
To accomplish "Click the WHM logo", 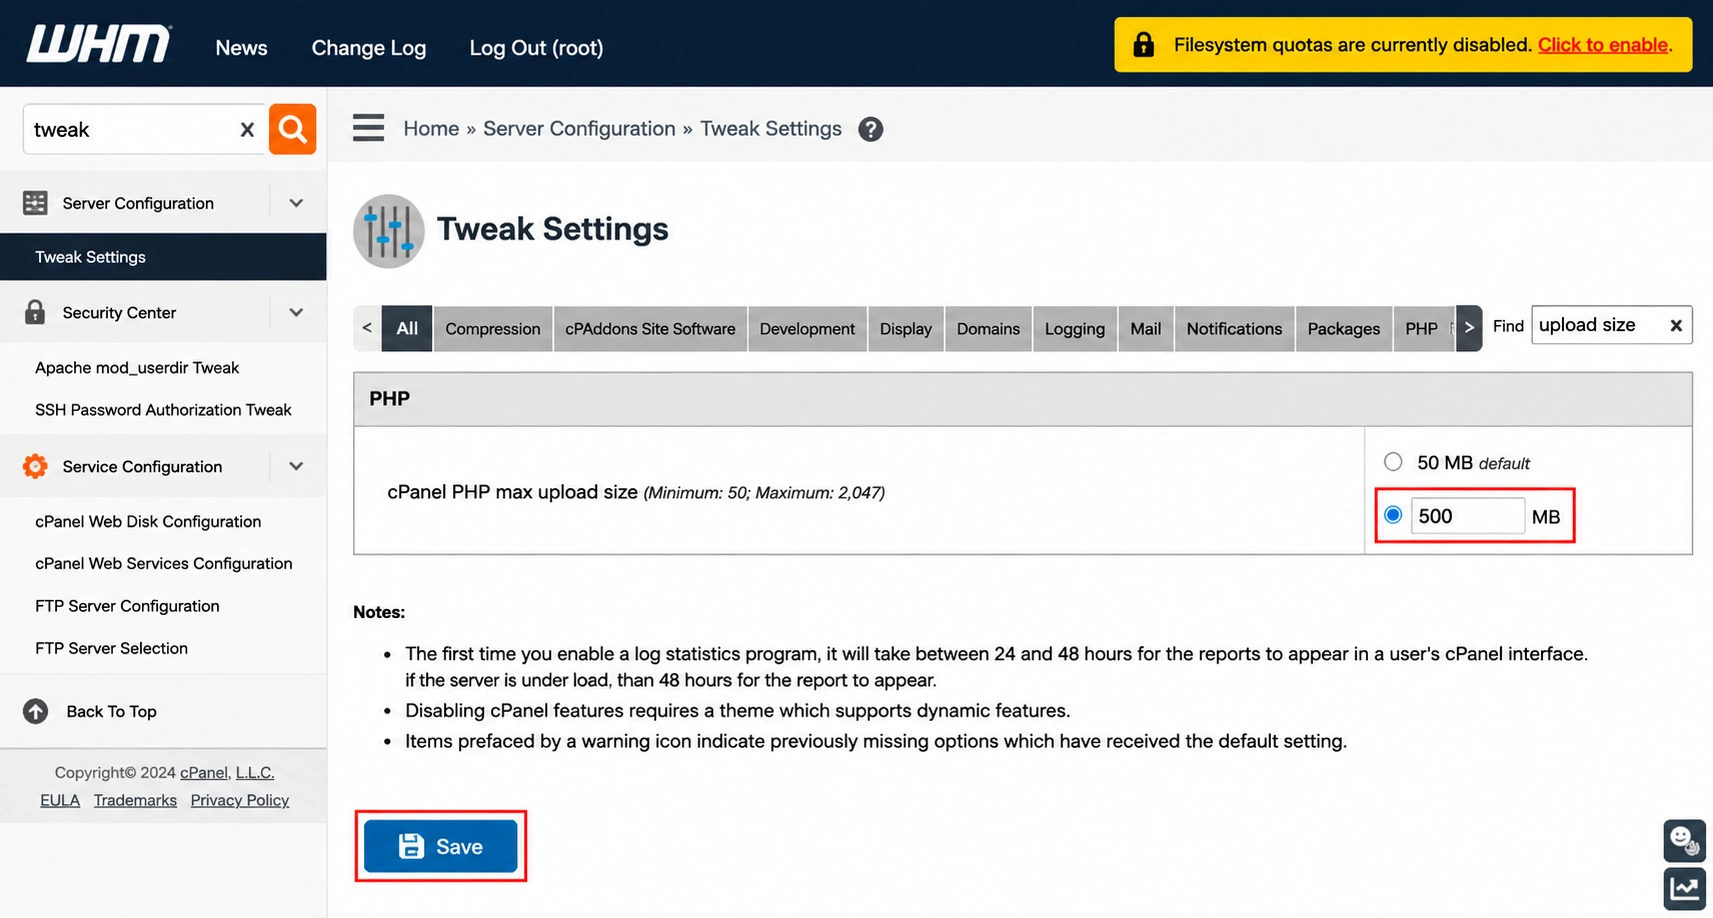I will coord(99,44).
